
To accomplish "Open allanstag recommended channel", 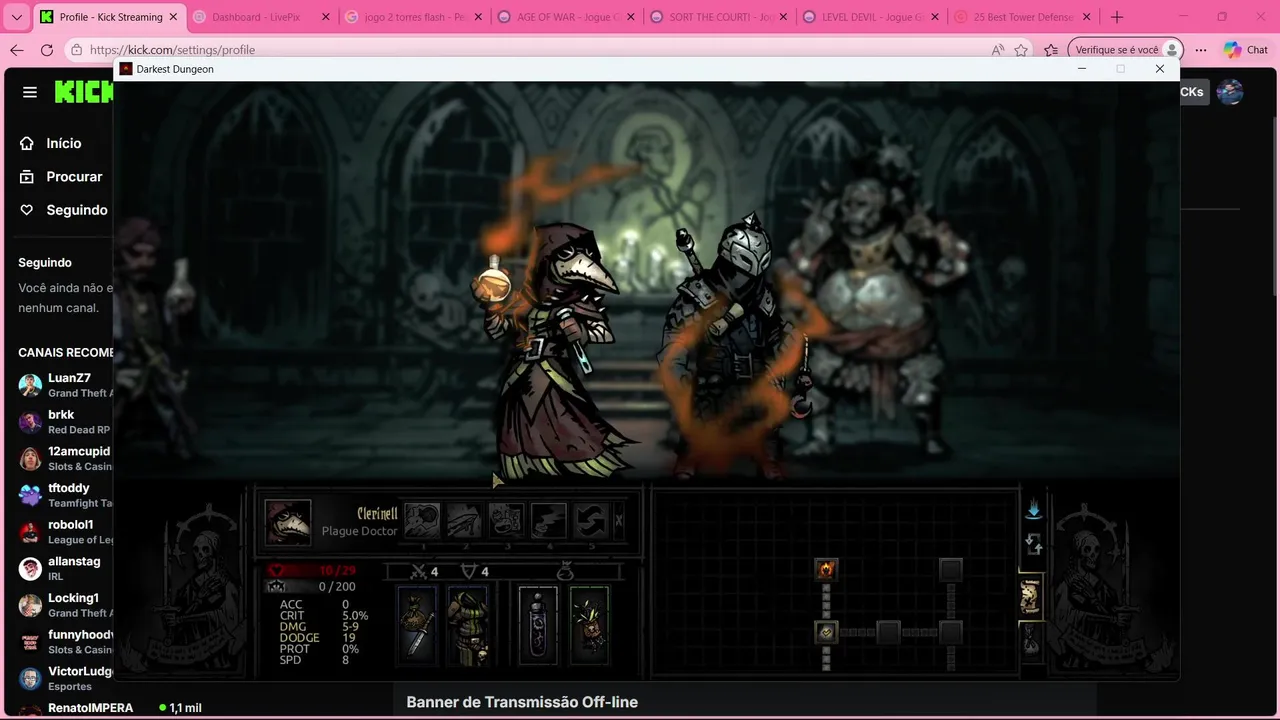I will [x=65, y=568].
